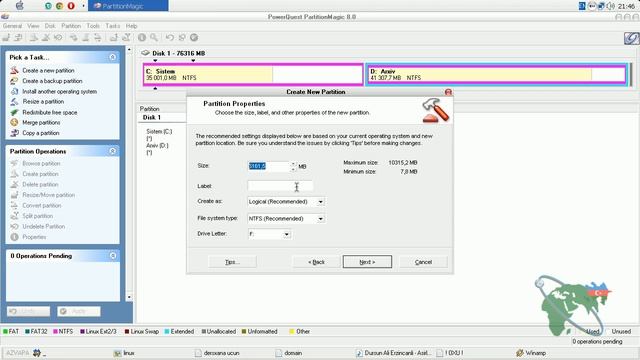Click the Undo button at bottom-left
Screen dimensions: 640x360
(28, 311)
